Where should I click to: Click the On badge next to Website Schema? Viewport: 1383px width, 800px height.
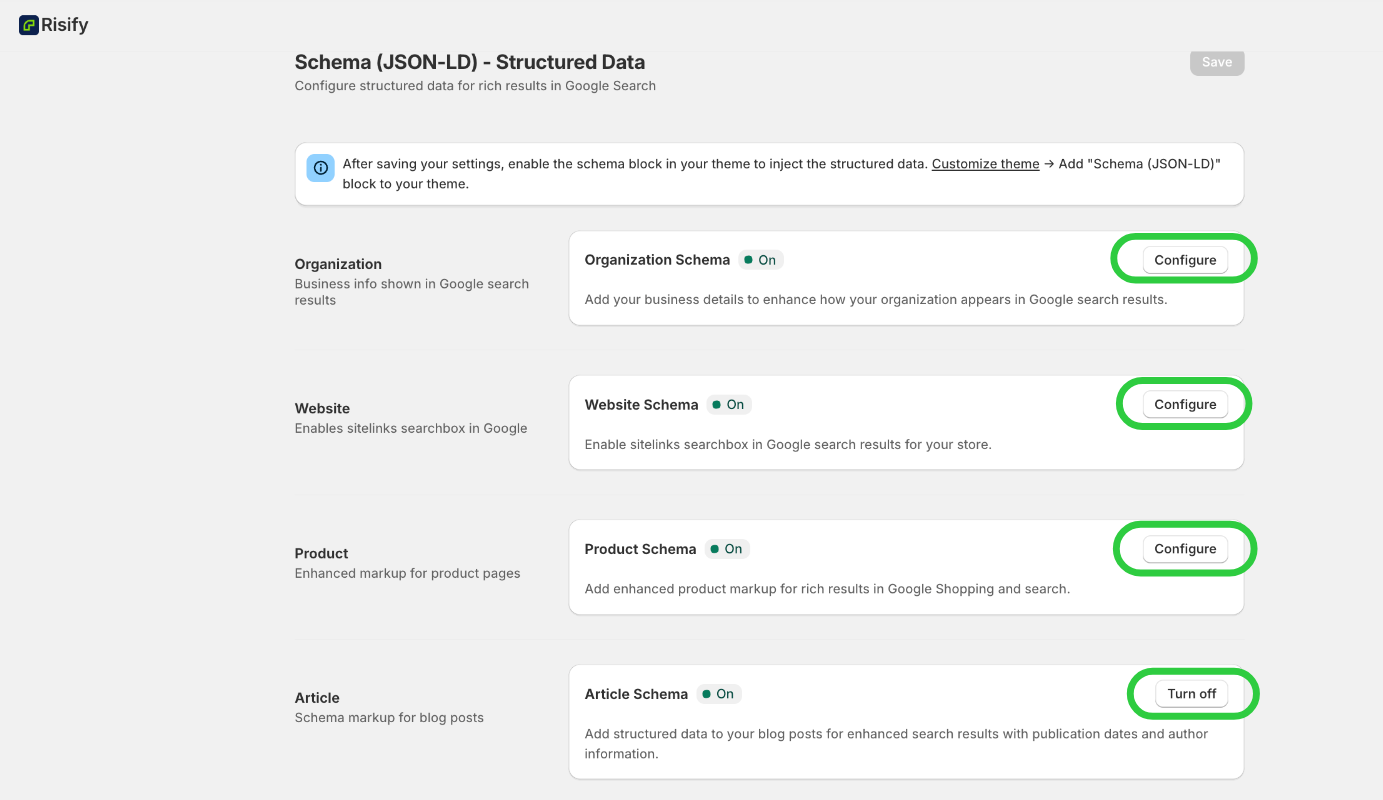coord(729,405)
